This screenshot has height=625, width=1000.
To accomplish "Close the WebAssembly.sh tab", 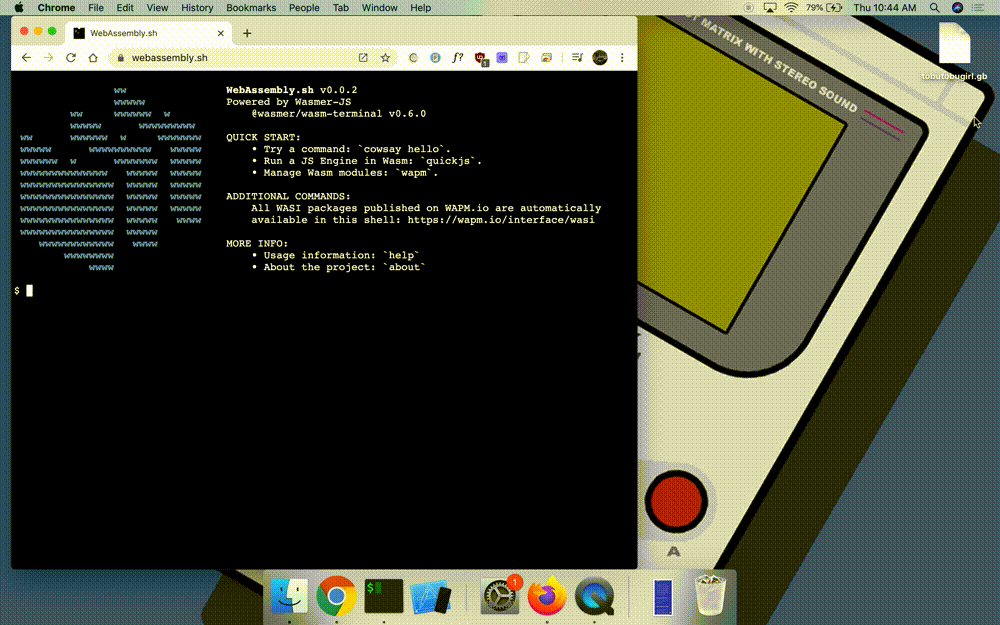I will coord(221,33).
